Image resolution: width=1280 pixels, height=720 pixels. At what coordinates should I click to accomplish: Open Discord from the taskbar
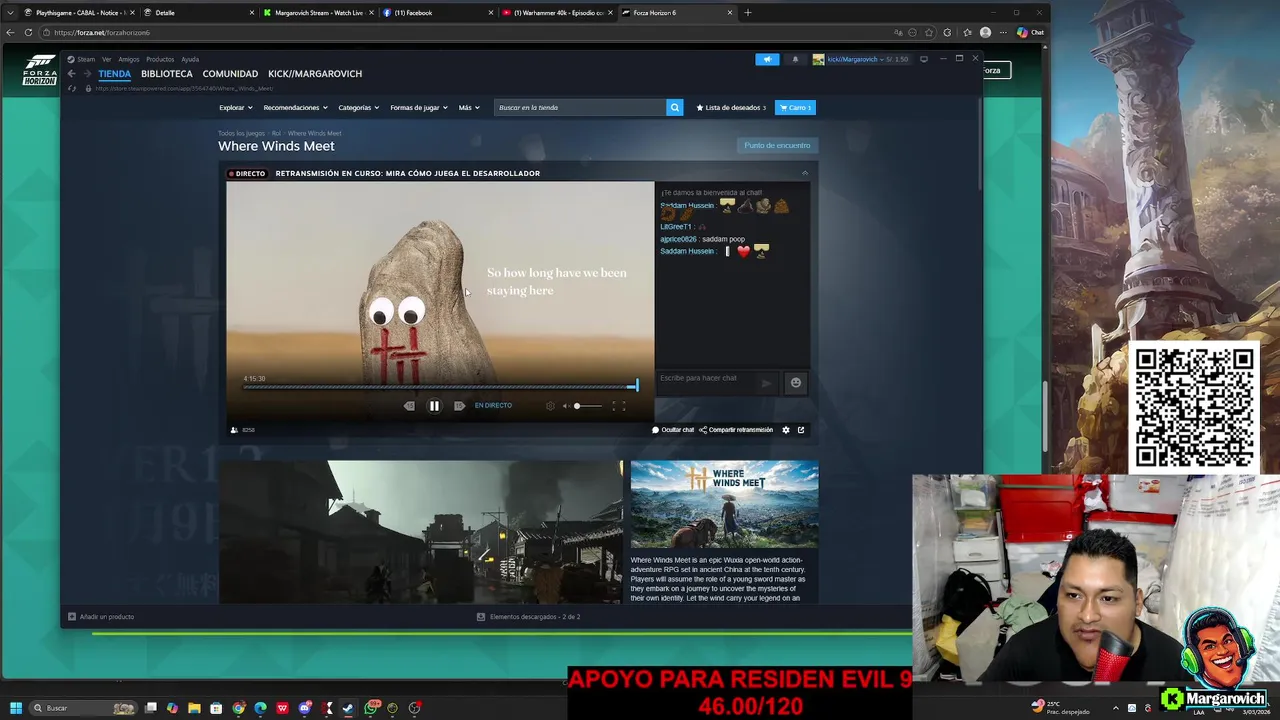304,708
